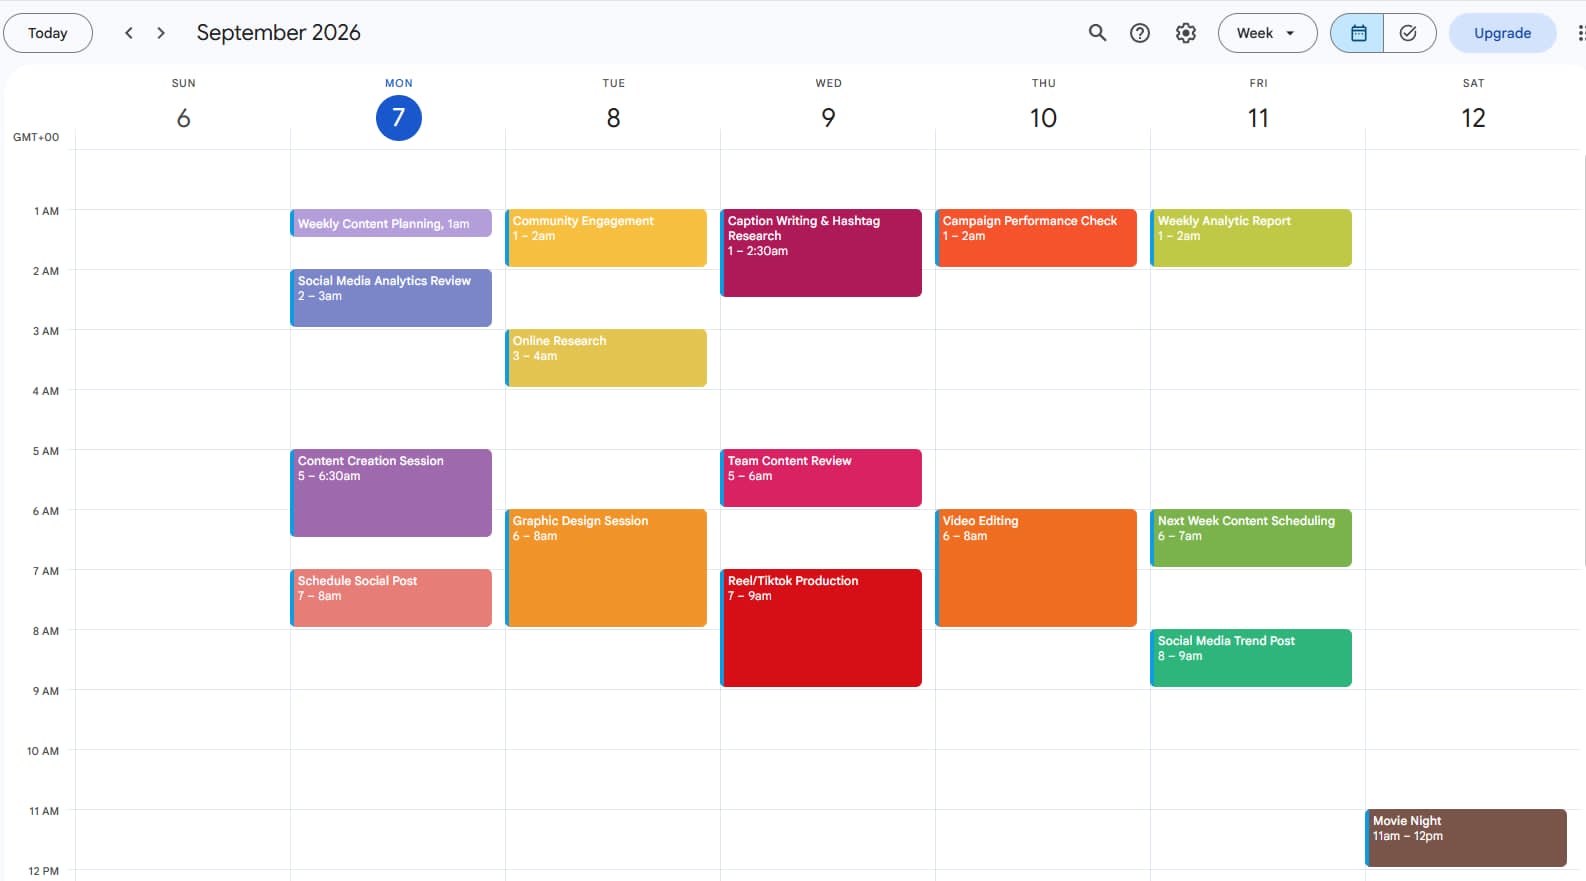The width and height of the screenshot is (1586, 881).
Task: Select Saturday 12 date header
Action: tap(1473, 118)
